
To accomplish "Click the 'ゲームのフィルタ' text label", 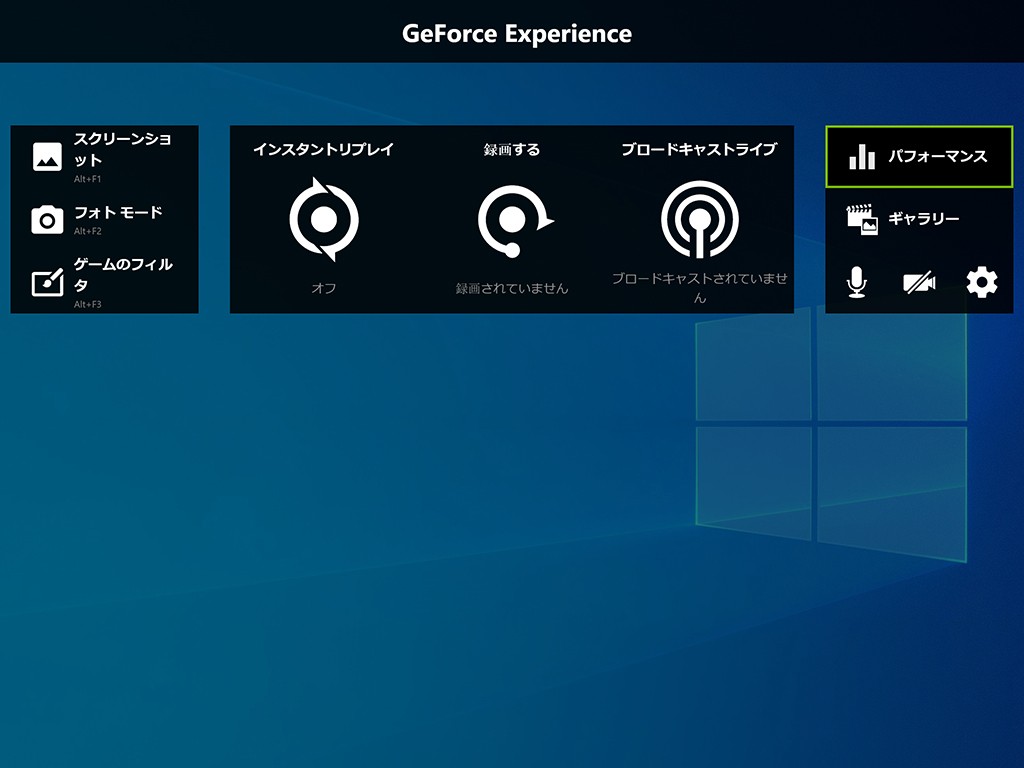I will 123,274.
